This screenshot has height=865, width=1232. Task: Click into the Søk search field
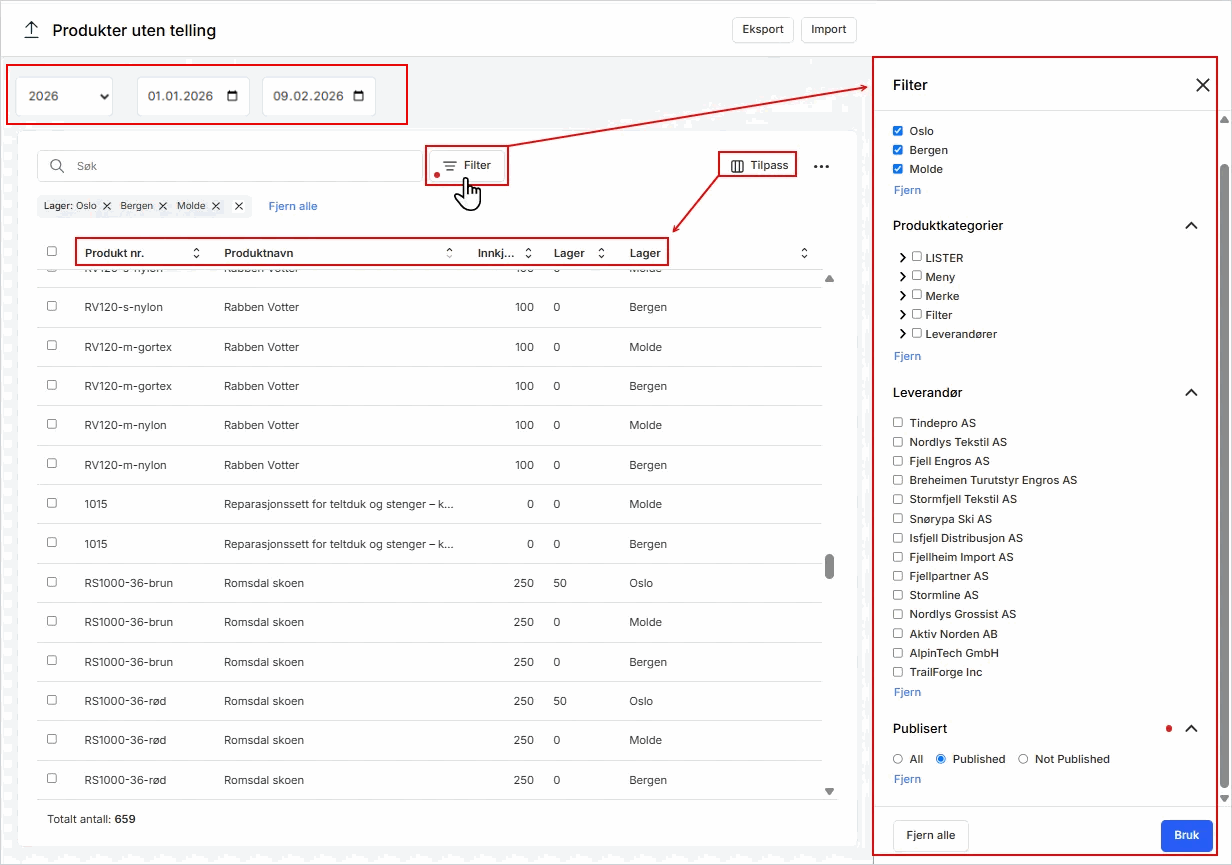(x=240, y=166)
